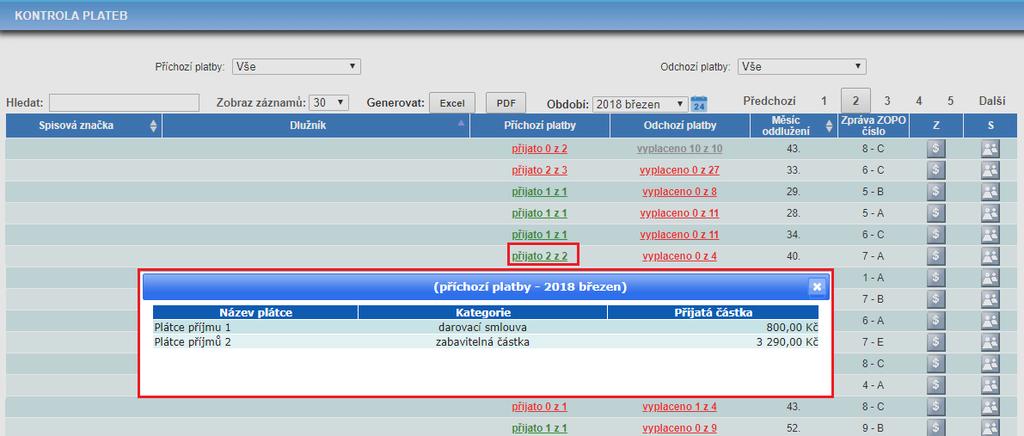1024x436 pixels.
Task: Click the Příchozí platby column header
Action: [539, 126]
